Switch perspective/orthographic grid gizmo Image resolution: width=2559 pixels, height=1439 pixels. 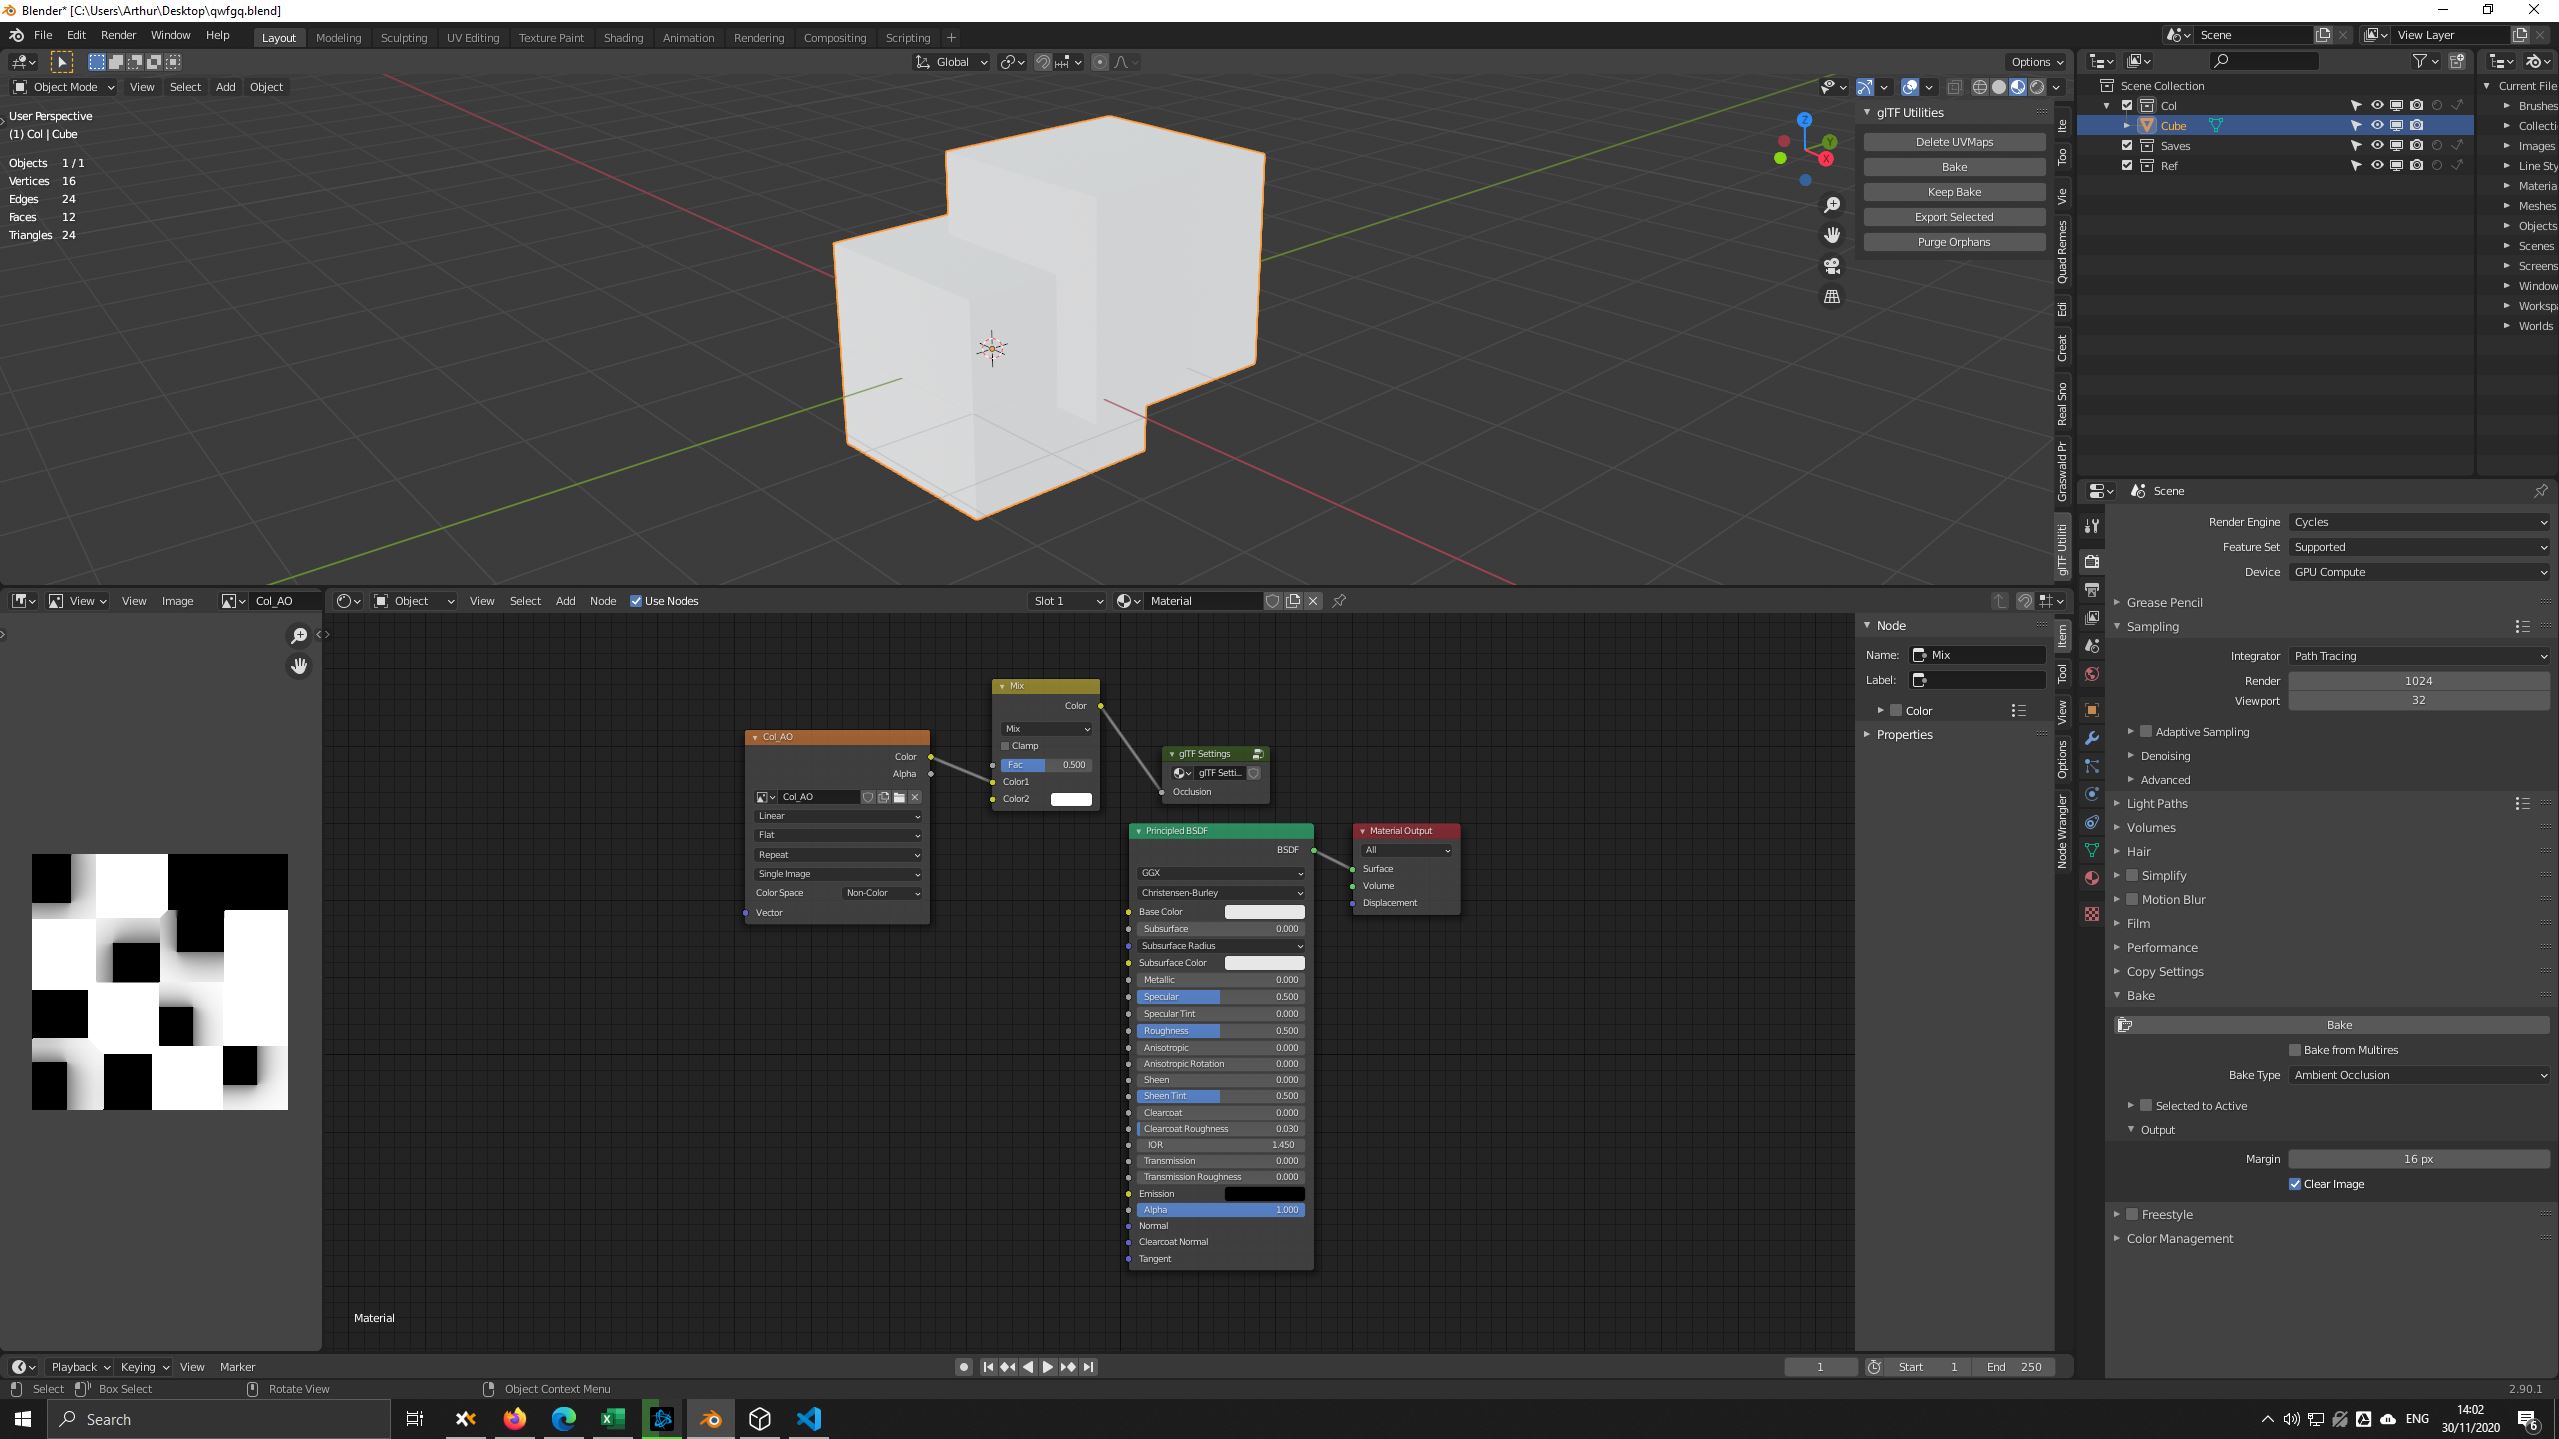[1831, 297]
